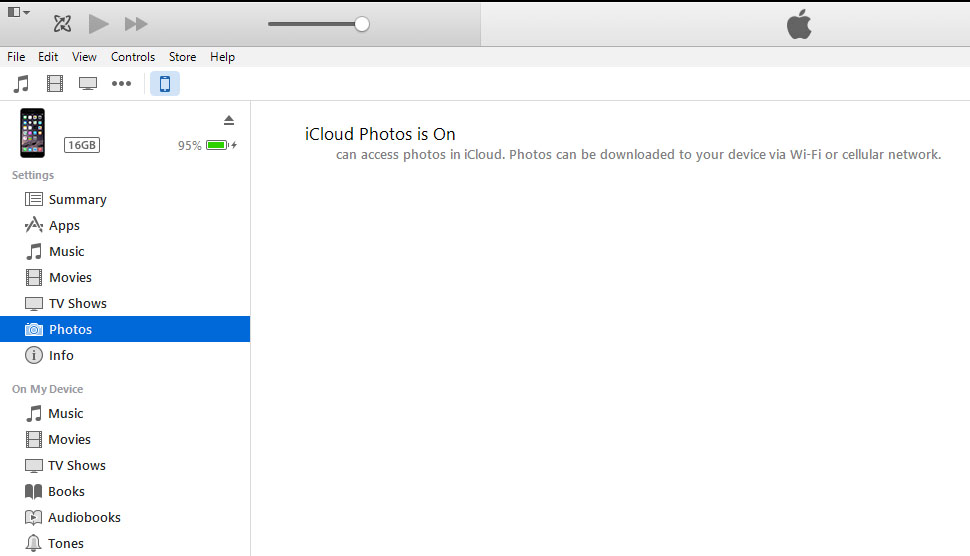Go to Apps in device Settings
970x556 pixels.
(x=64, y=225)
